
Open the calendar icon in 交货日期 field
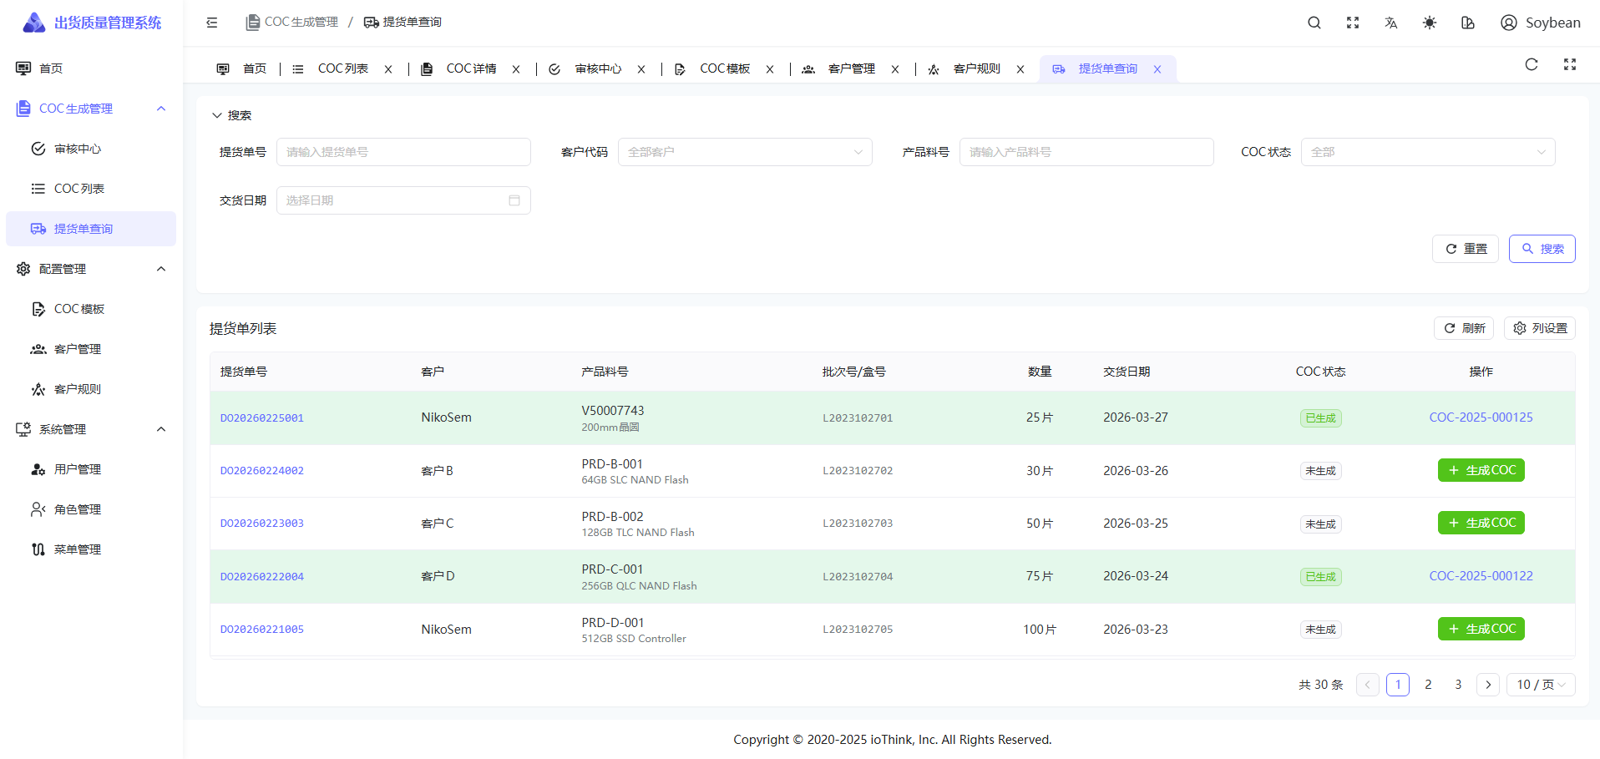coord(514,200)
